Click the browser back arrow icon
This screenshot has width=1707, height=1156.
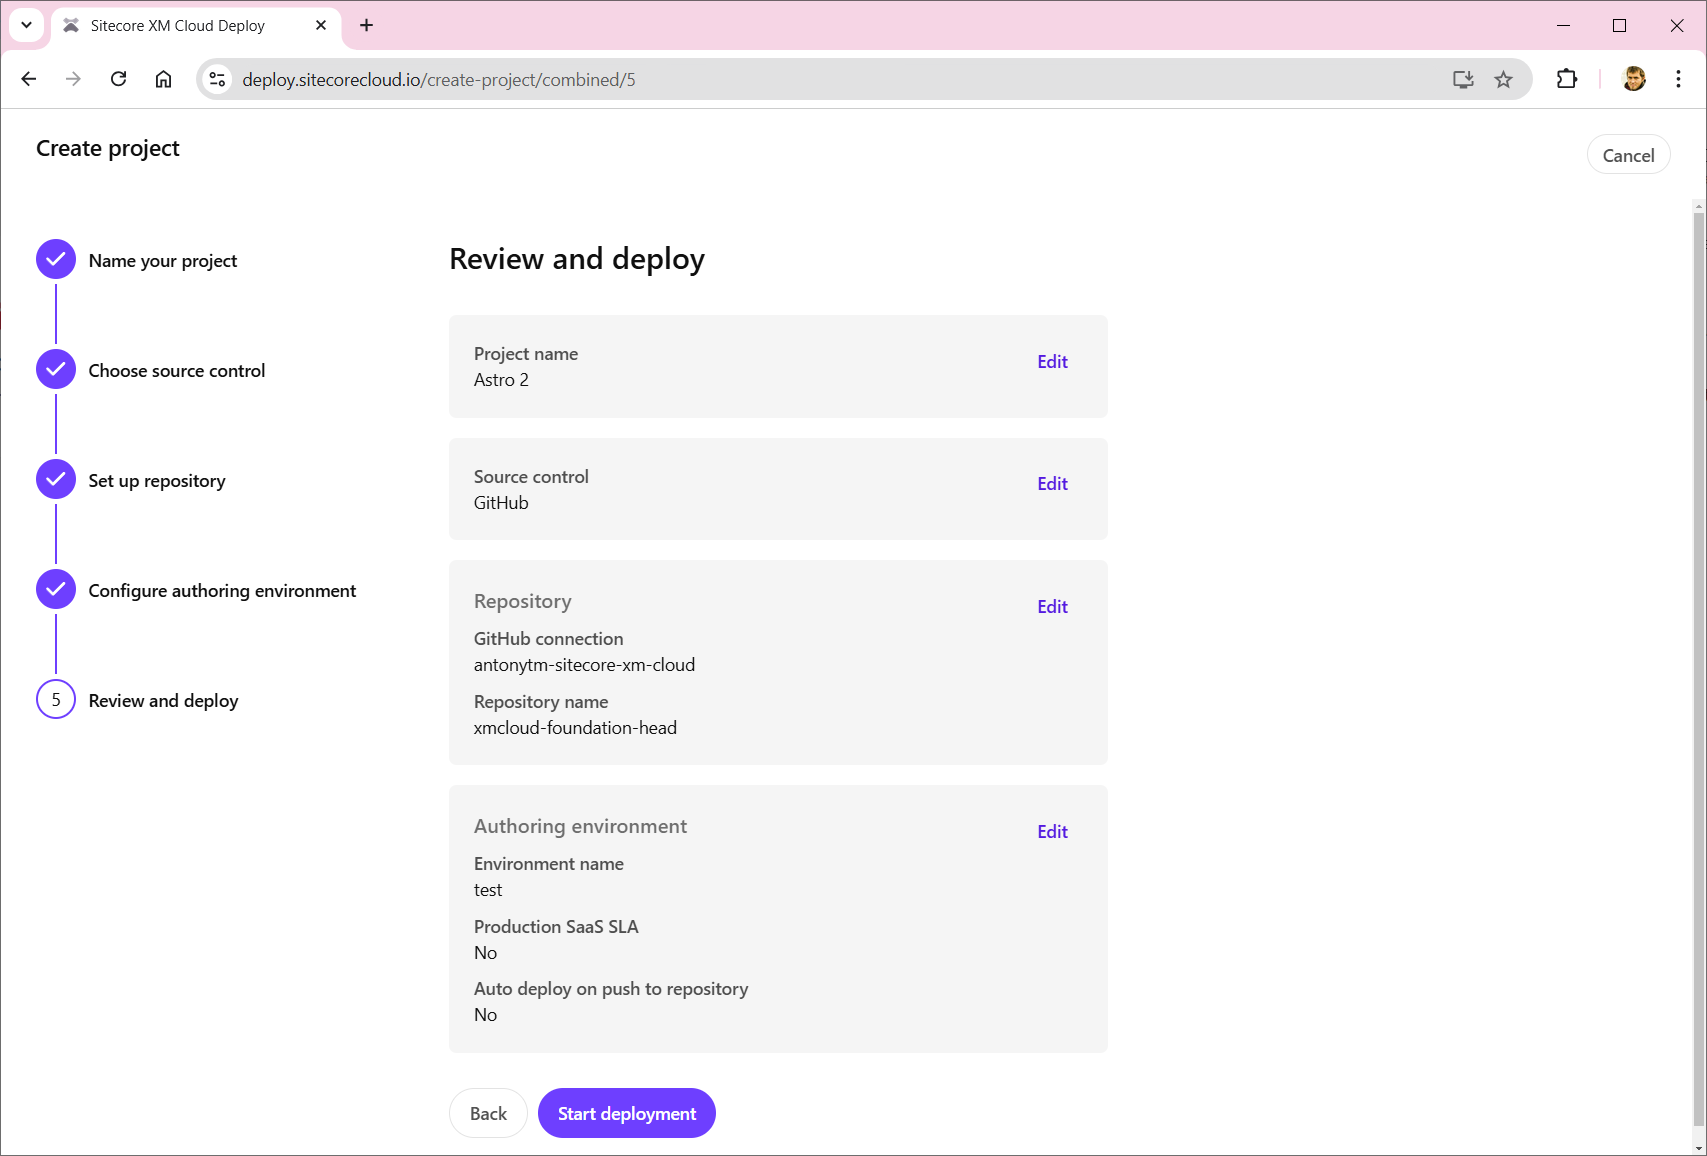click(x=29, y=79)
